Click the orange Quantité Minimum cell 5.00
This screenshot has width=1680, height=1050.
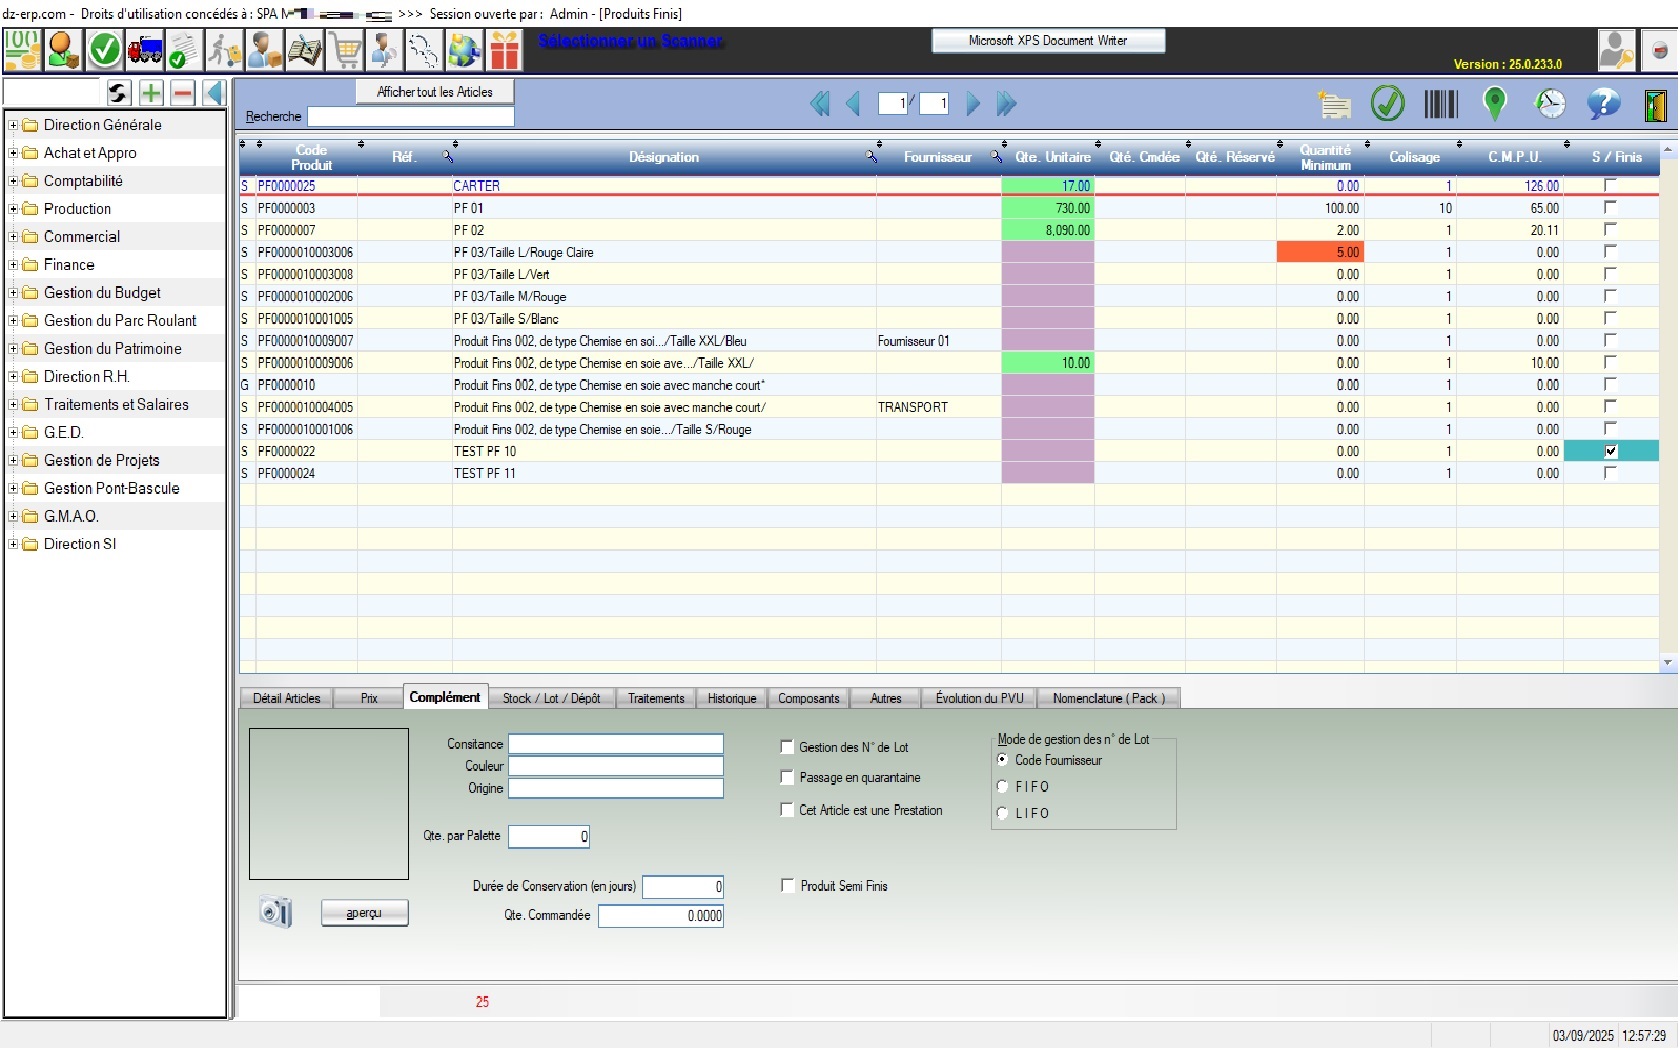pos(1320,253)
